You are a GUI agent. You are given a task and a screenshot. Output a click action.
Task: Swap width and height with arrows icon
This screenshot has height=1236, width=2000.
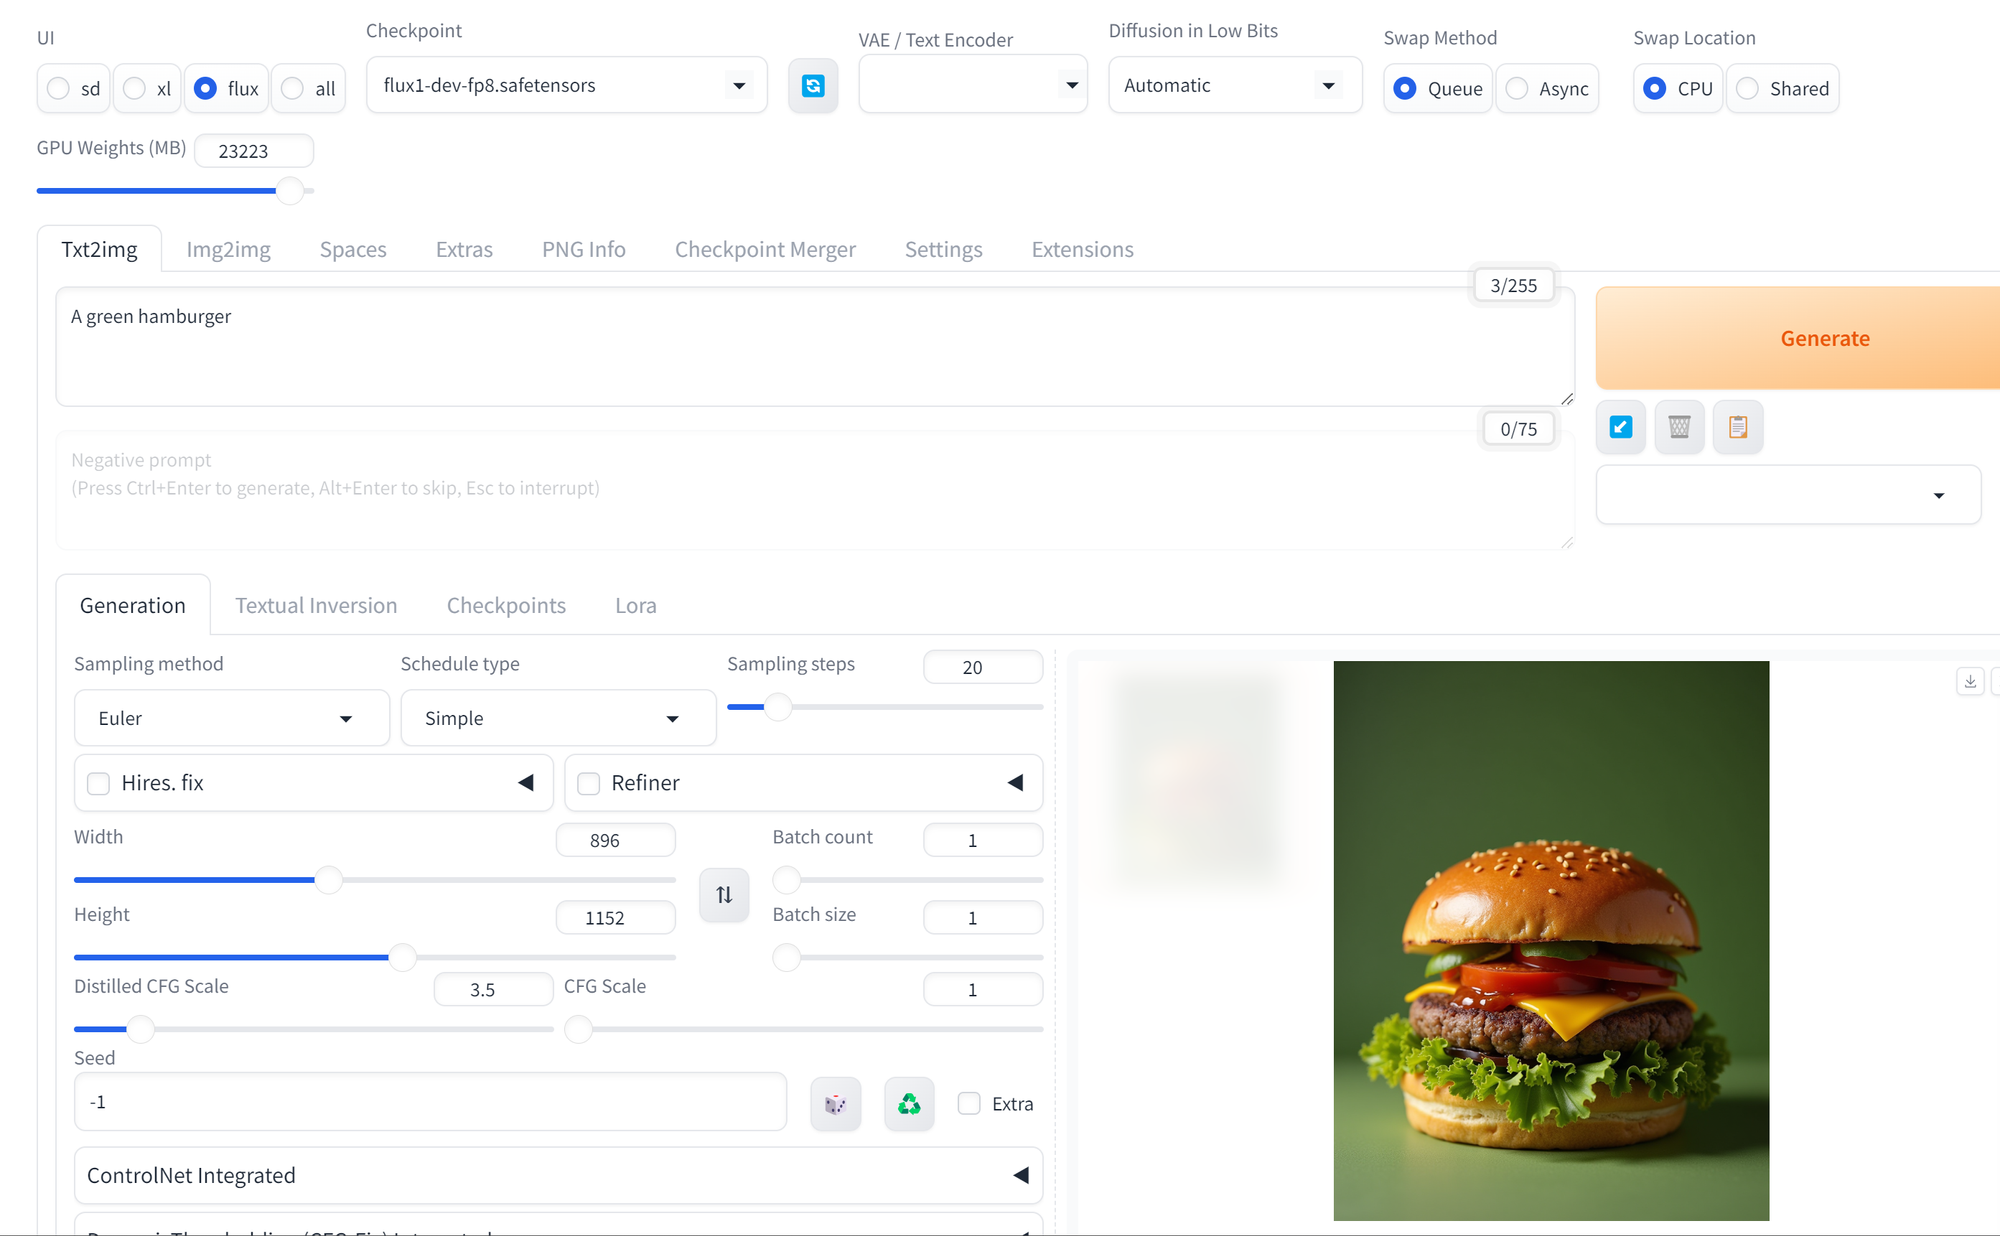coord(724,895)
